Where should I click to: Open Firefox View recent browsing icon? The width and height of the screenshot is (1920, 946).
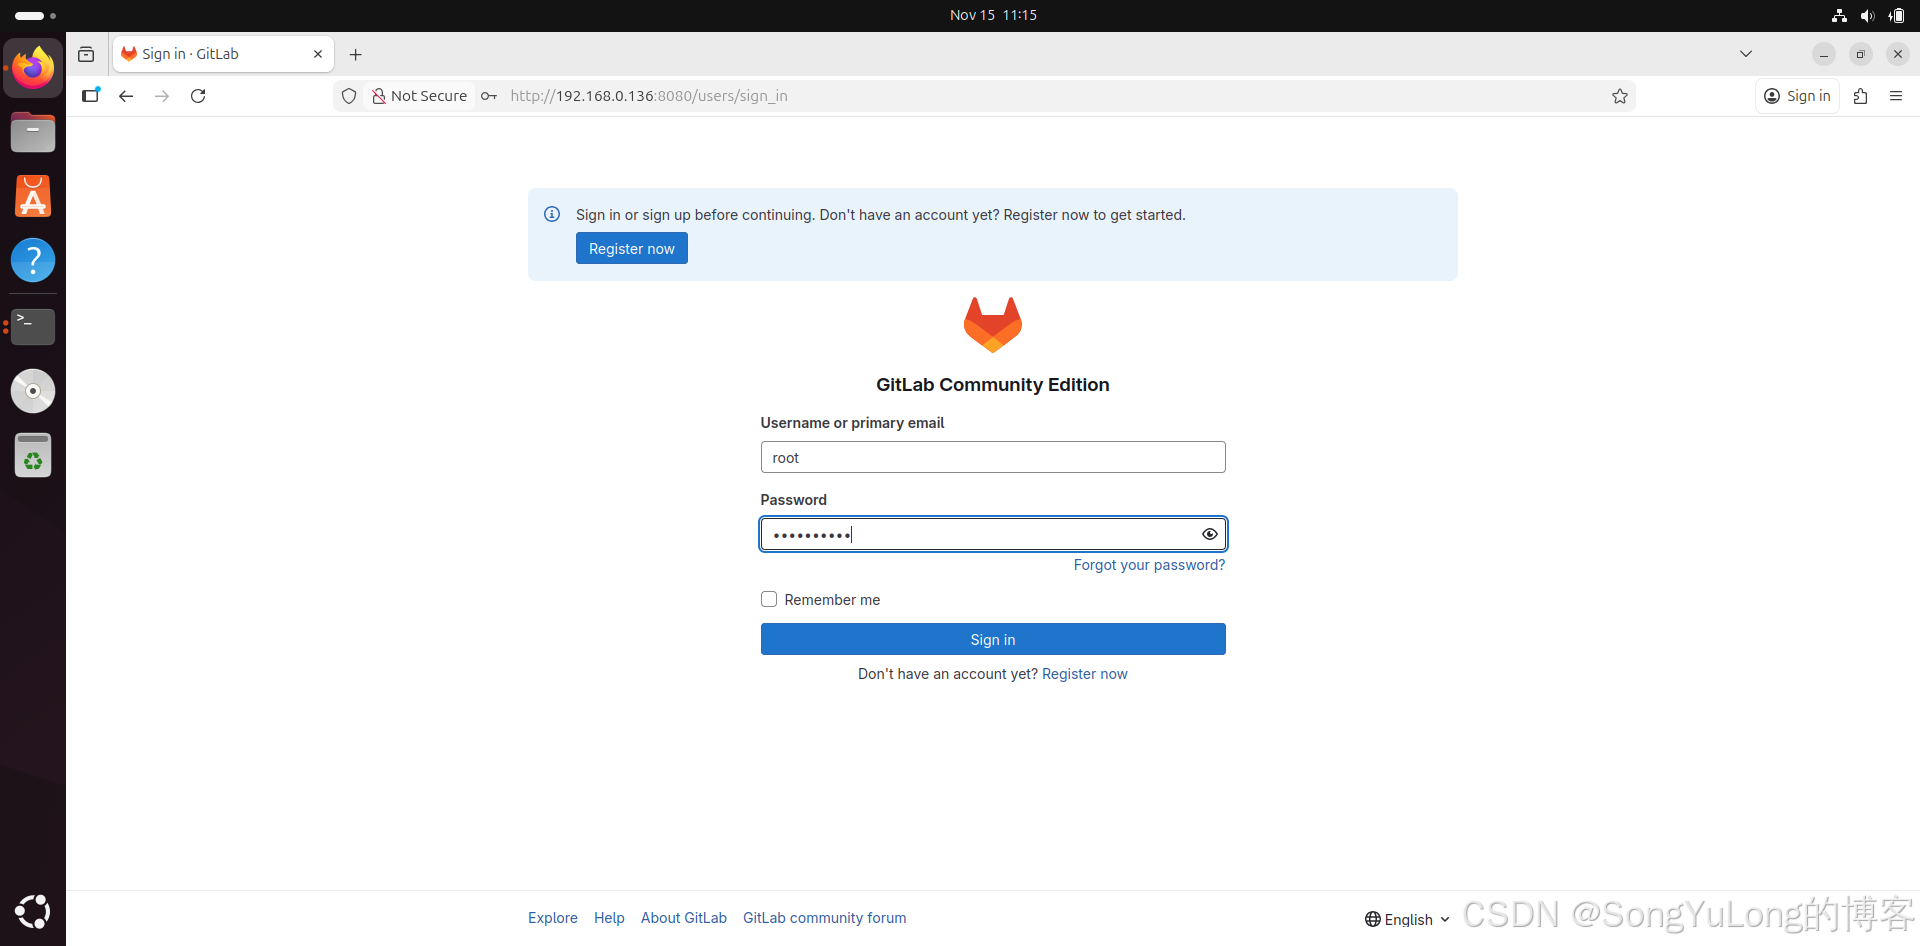point(86,55)
